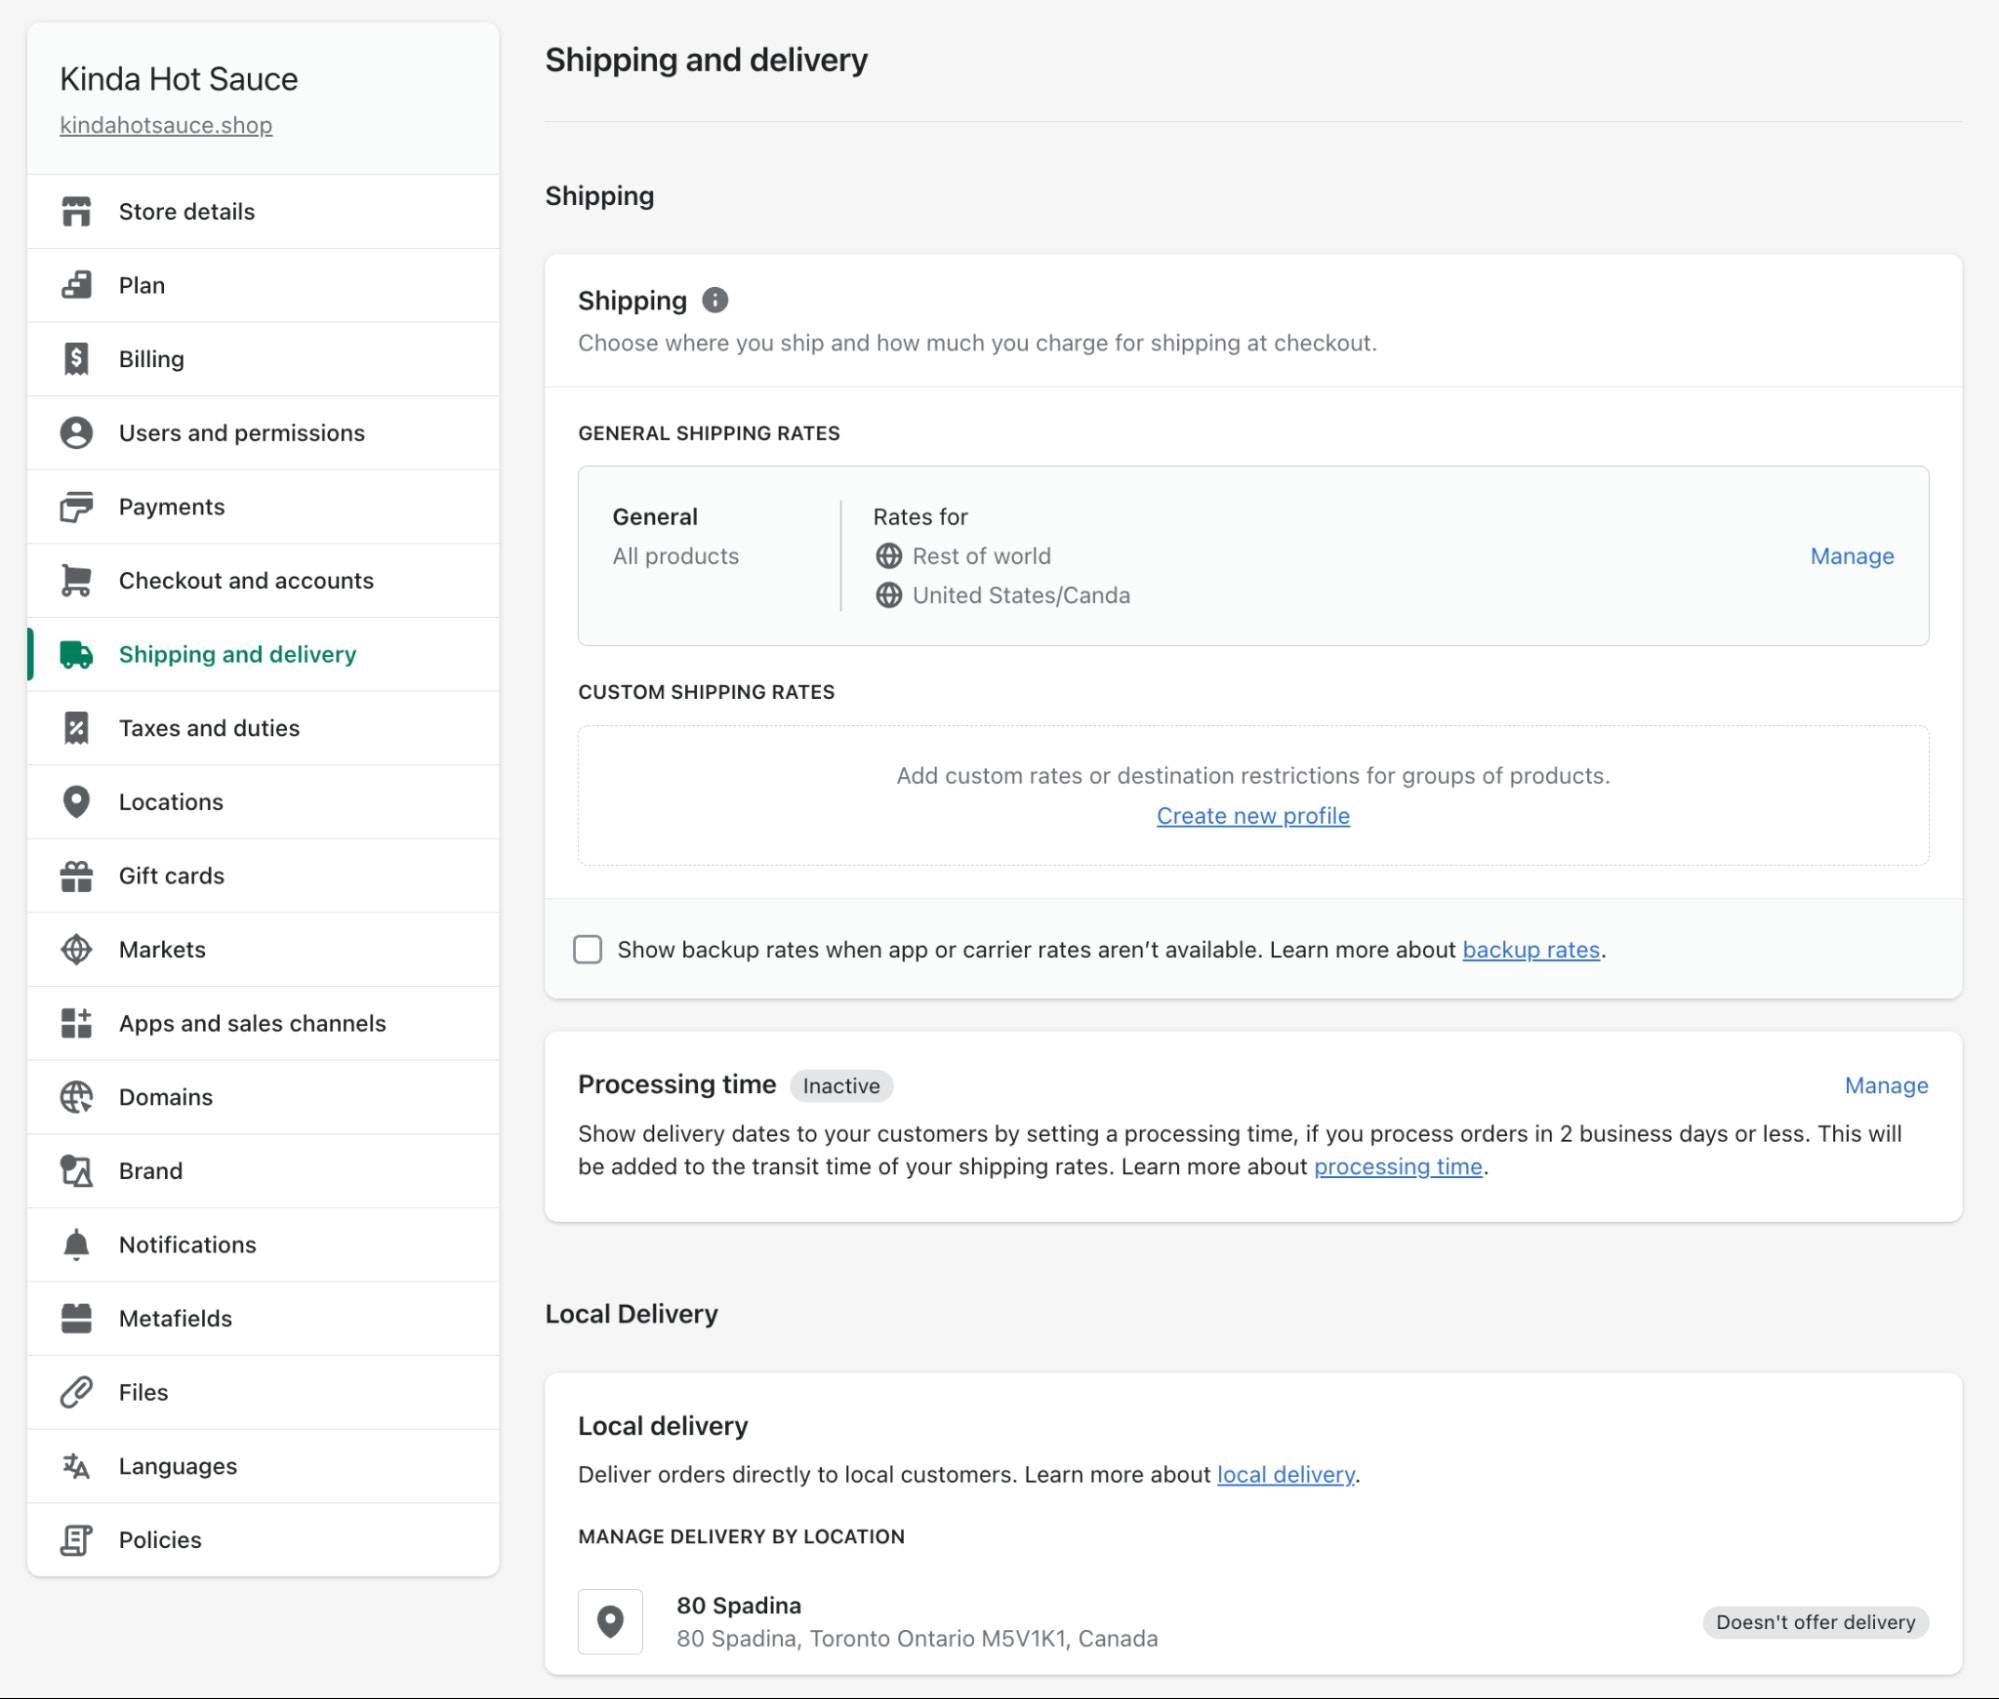
Task: Click the Locations pin icon
Action: 76,801
